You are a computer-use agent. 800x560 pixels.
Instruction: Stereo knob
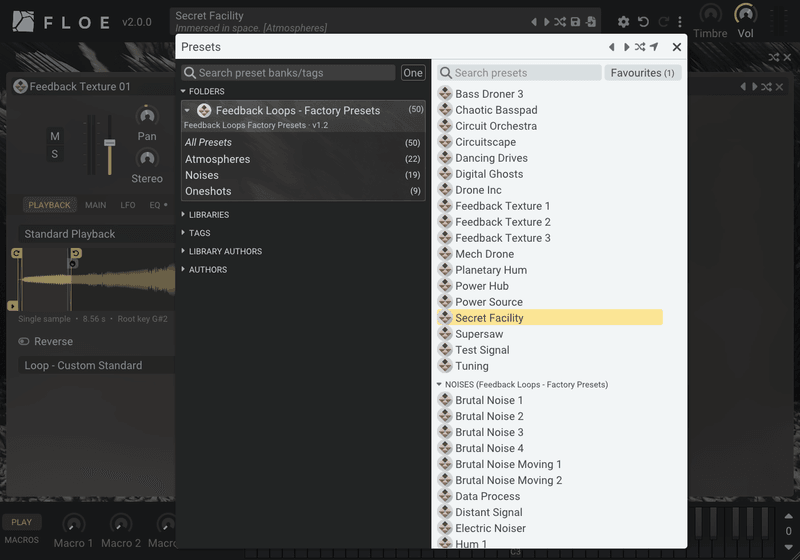(147, 159)
